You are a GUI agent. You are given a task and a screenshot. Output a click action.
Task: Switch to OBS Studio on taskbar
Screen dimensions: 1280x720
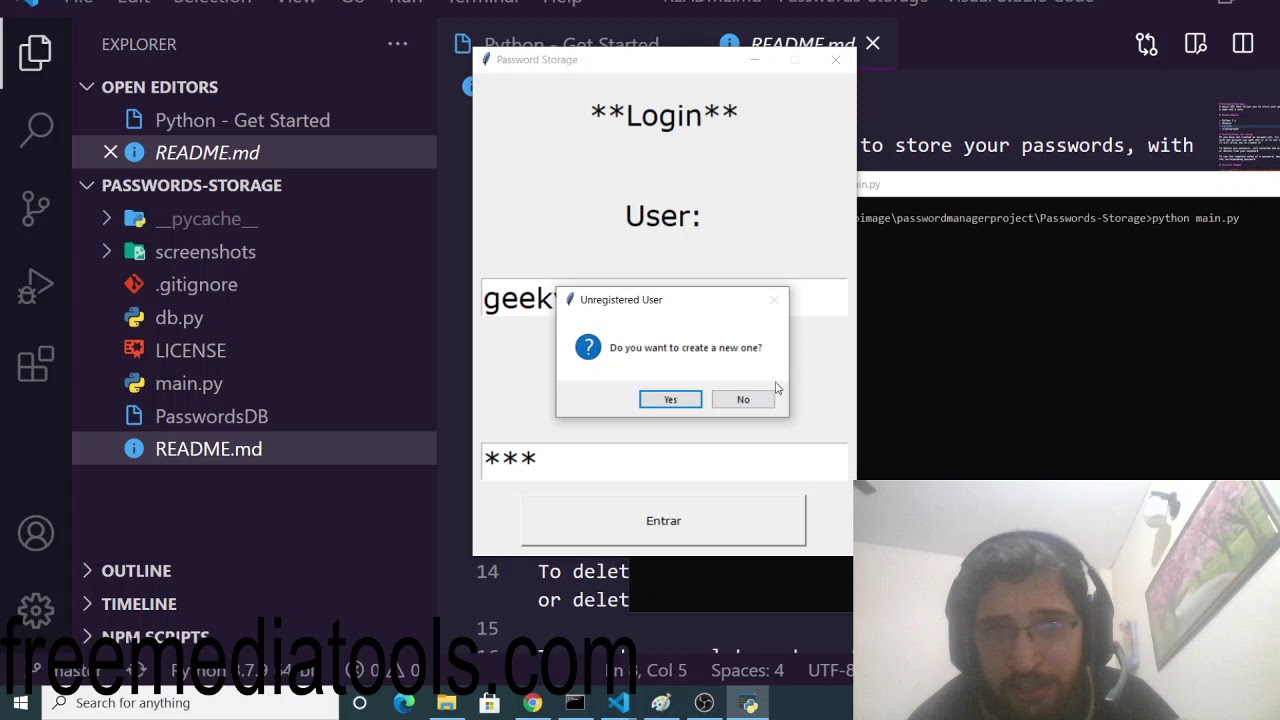[705, 703]
